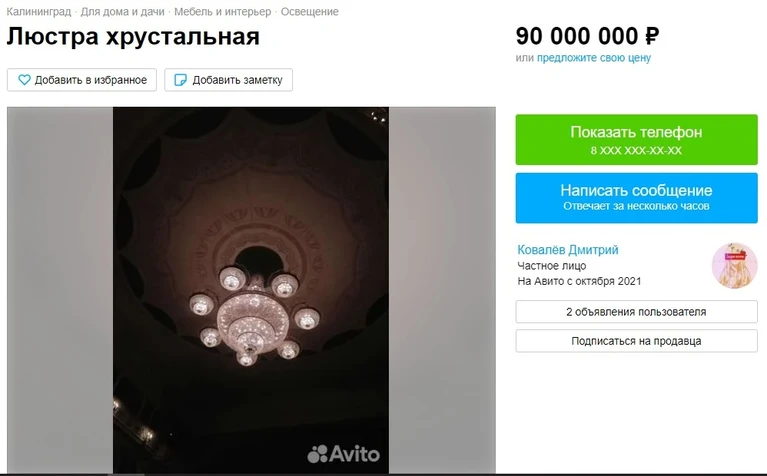Open предложите свою цену link
The image size is (767, 476).
tap(594, 58)
